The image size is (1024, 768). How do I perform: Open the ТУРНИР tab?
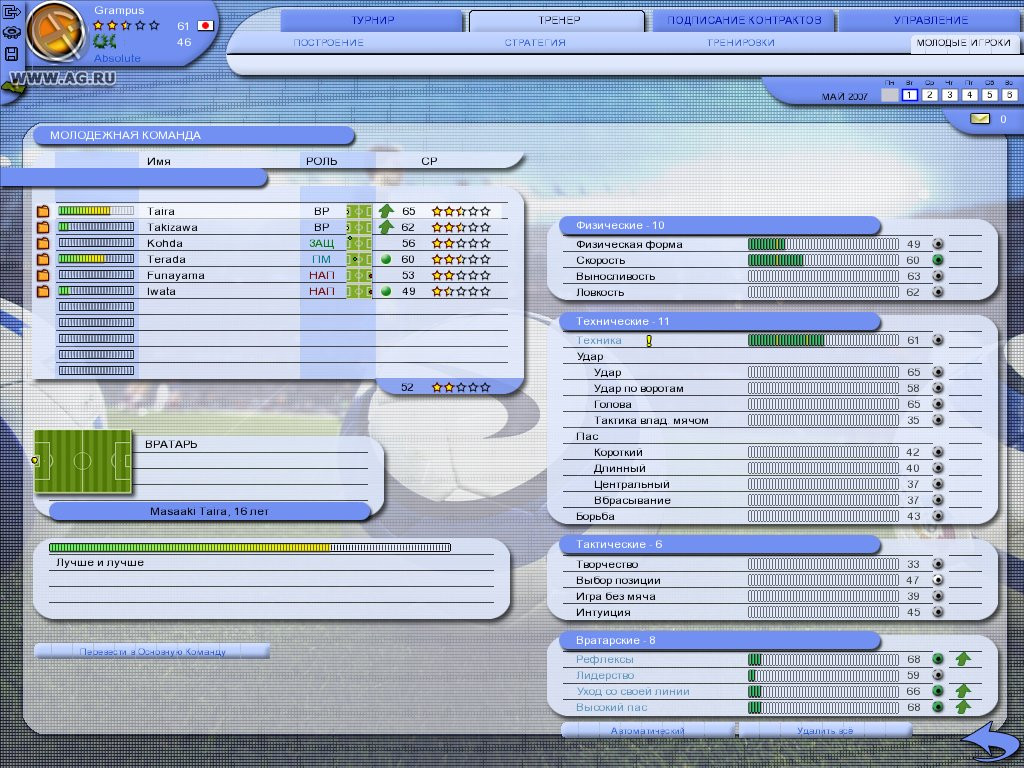coord(372,20)
